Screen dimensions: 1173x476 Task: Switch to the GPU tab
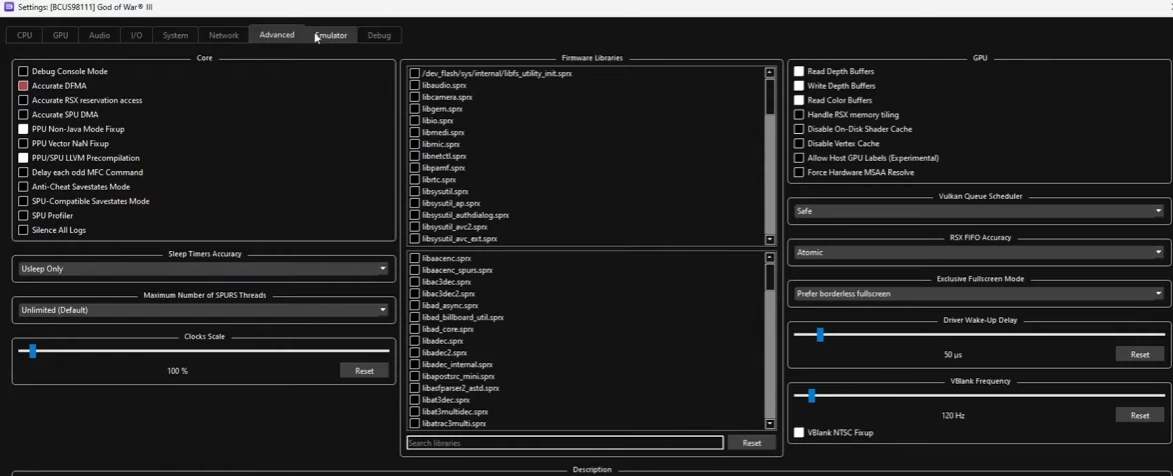pyautogui.click(x=60, y=35)
